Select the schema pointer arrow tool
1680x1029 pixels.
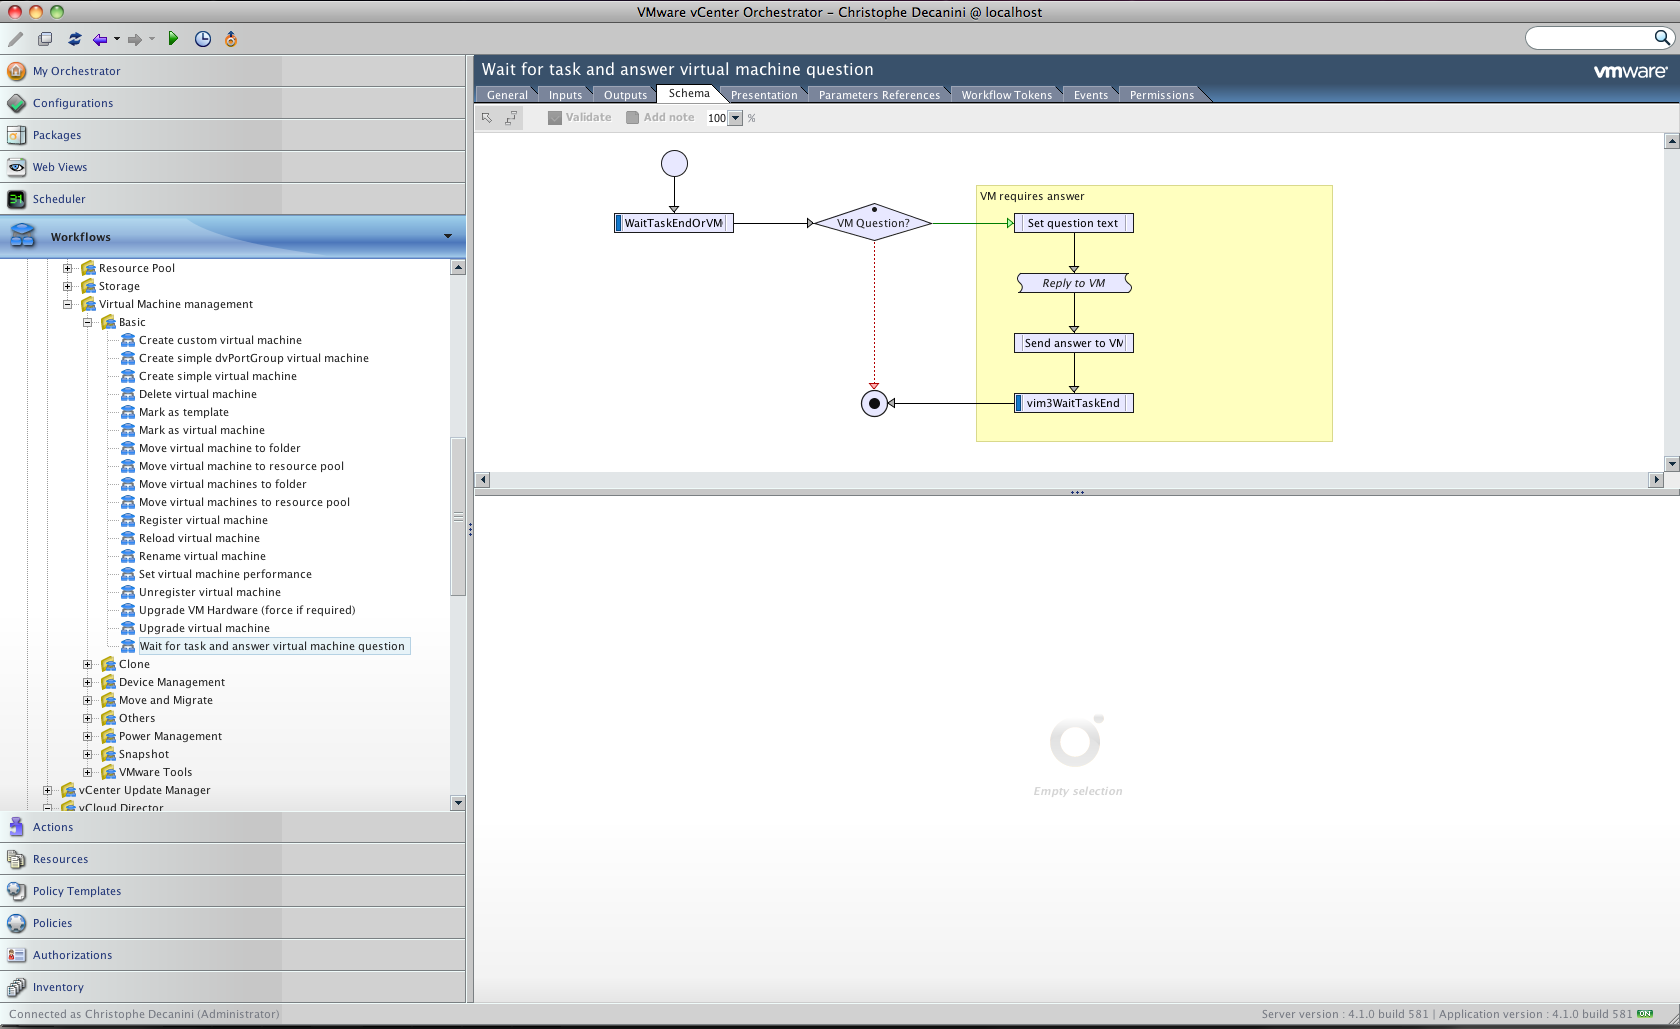[487, 118]
